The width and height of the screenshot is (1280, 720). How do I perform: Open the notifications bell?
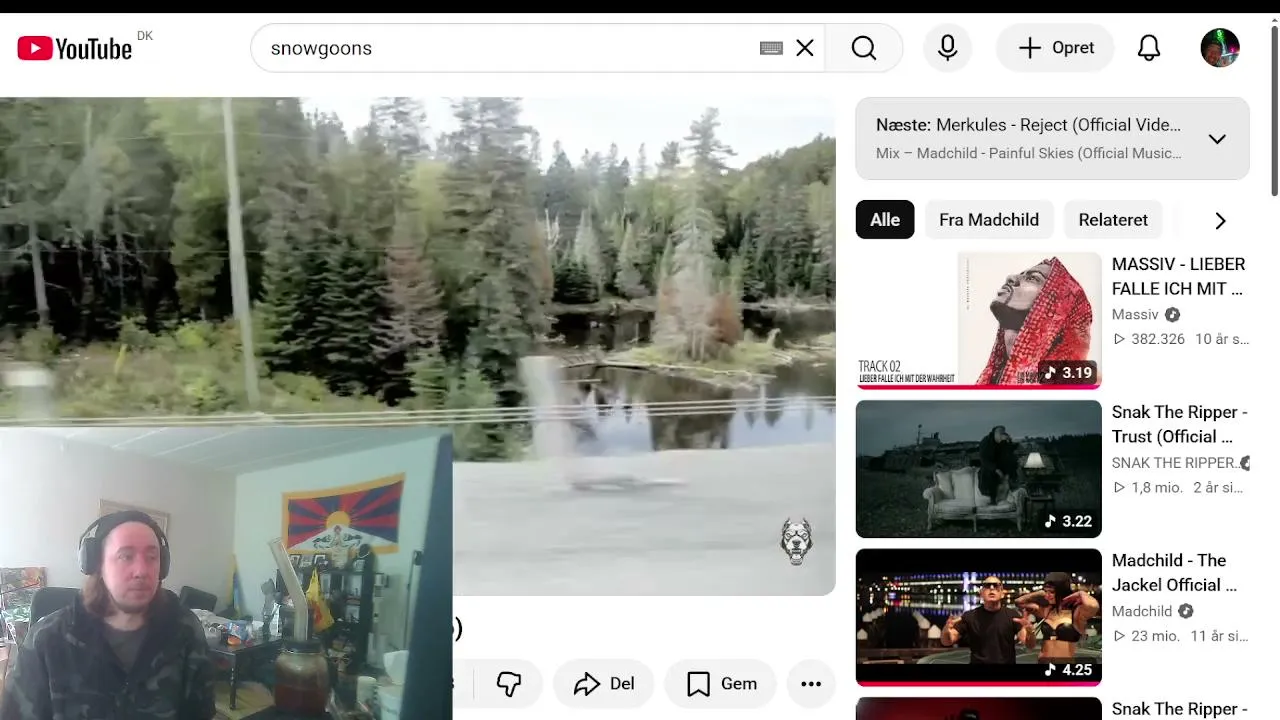(x=1149, y=48)
